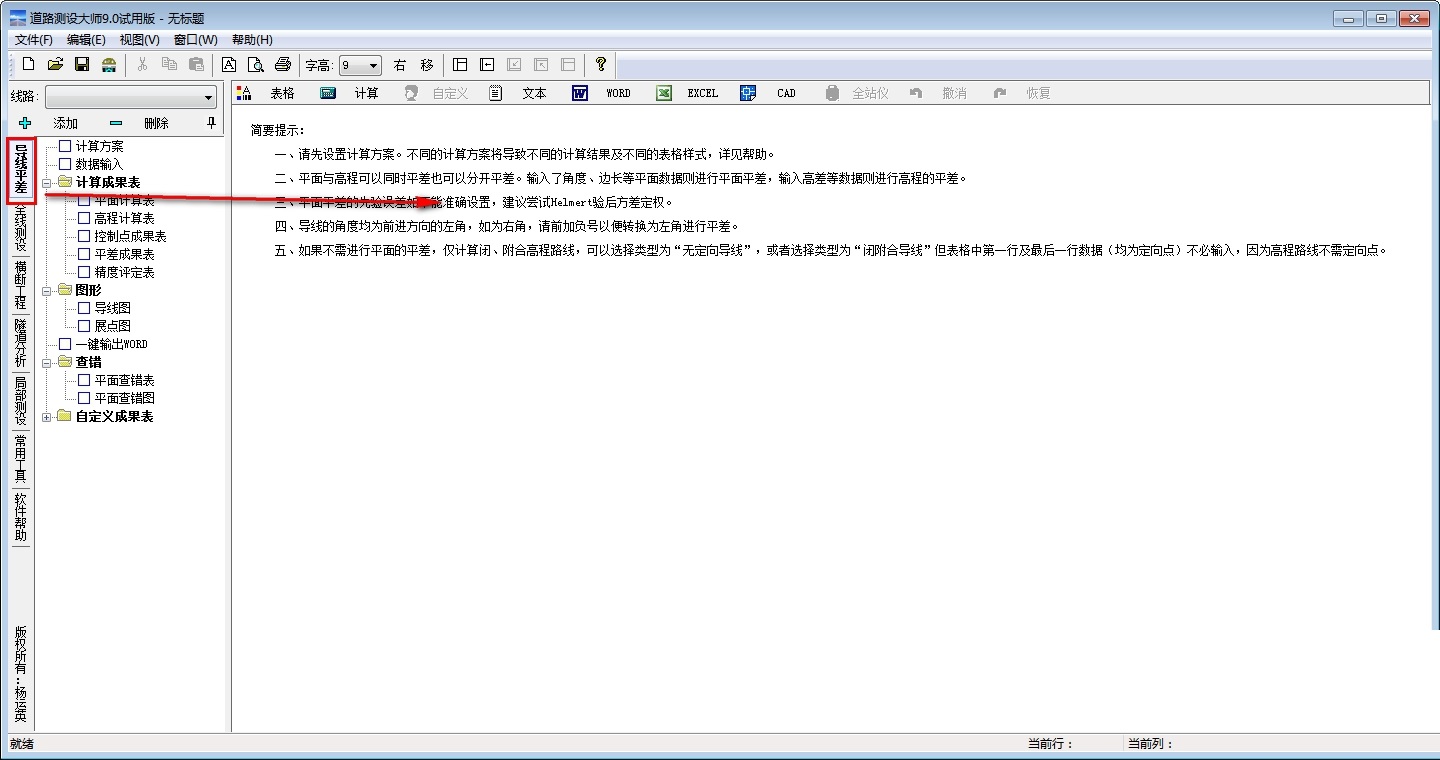This screenshot has width=1440, height=760.
Task: Click the 自定义 custom button
Action: click(437, 93)
